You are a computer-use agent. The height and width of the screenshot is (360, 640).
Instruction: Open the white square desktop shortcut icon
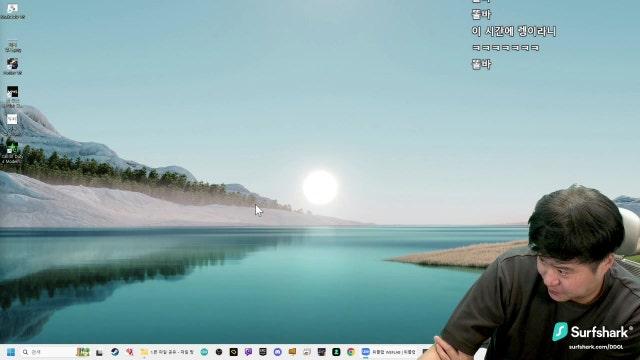click(12, 119)
